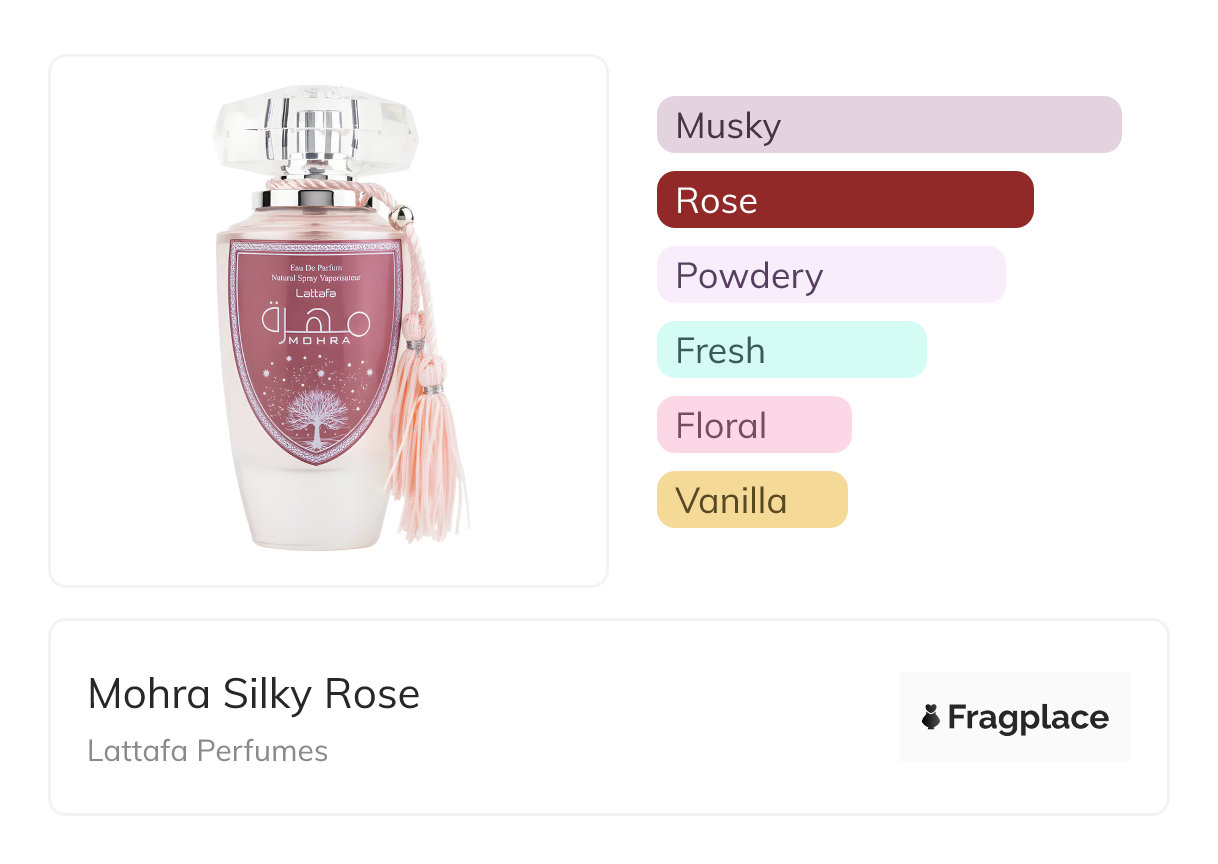
Task: Pick the mint green Fresh accord bar
Action: tap(791, 350)
